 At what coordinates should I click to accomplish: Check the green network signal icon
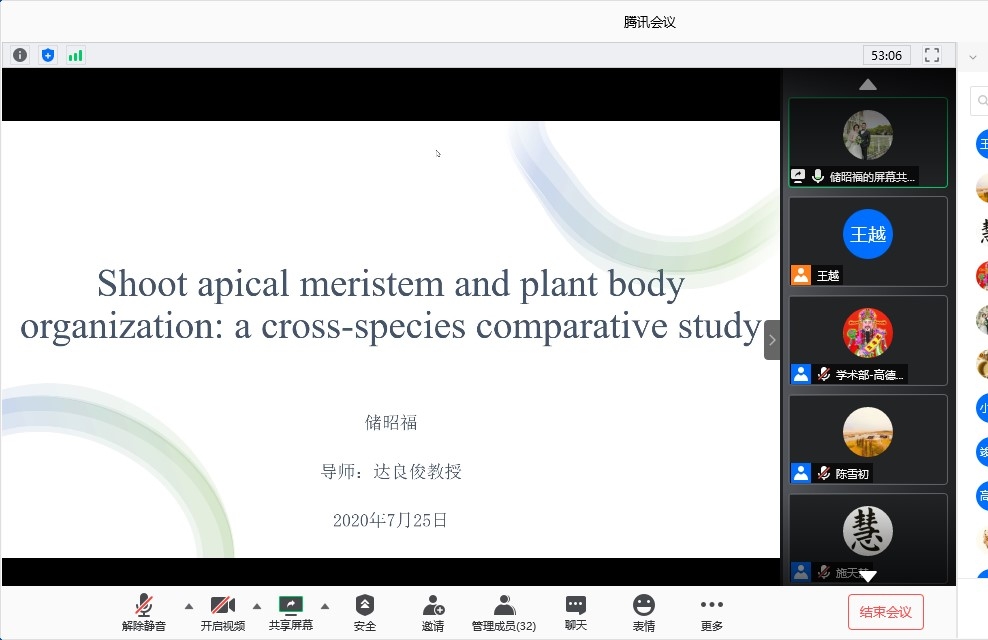coord(76,55)
